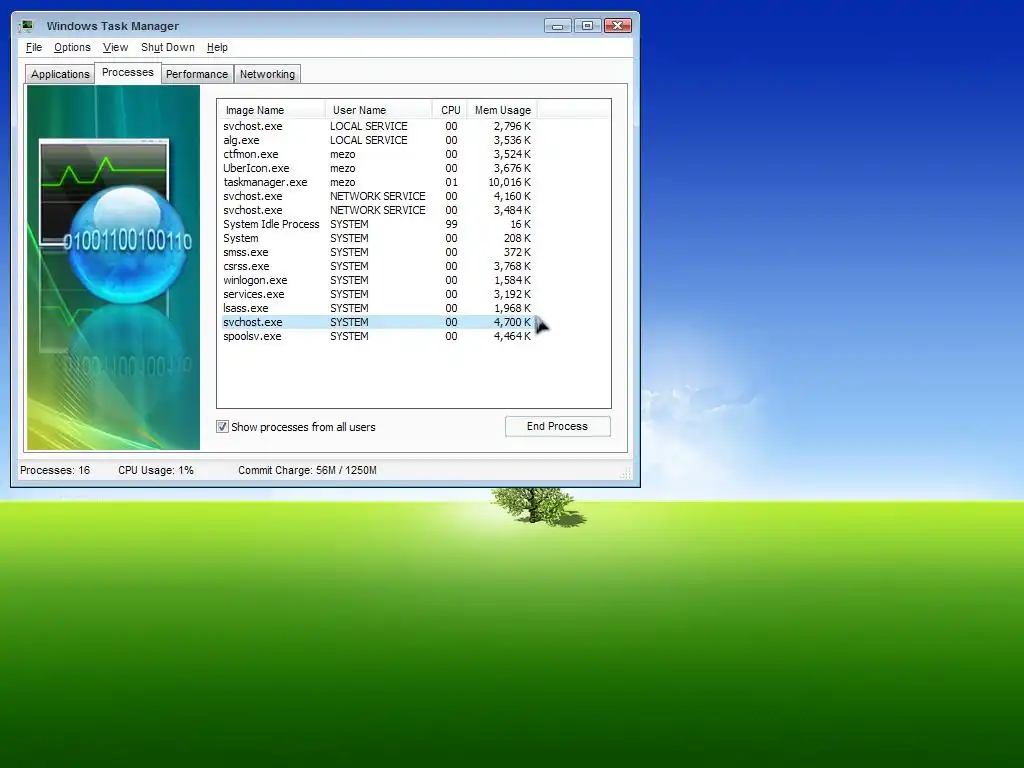Select the smss.exe process
Image resolution: width=1024 pixels, height=768 pixels.
click(377, 252)
